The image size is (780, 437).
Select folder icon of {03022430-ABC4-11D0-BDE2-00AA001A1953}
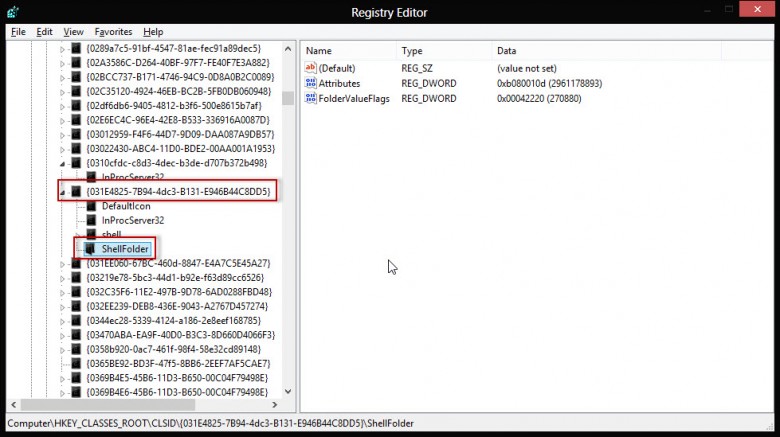point(76,149)
